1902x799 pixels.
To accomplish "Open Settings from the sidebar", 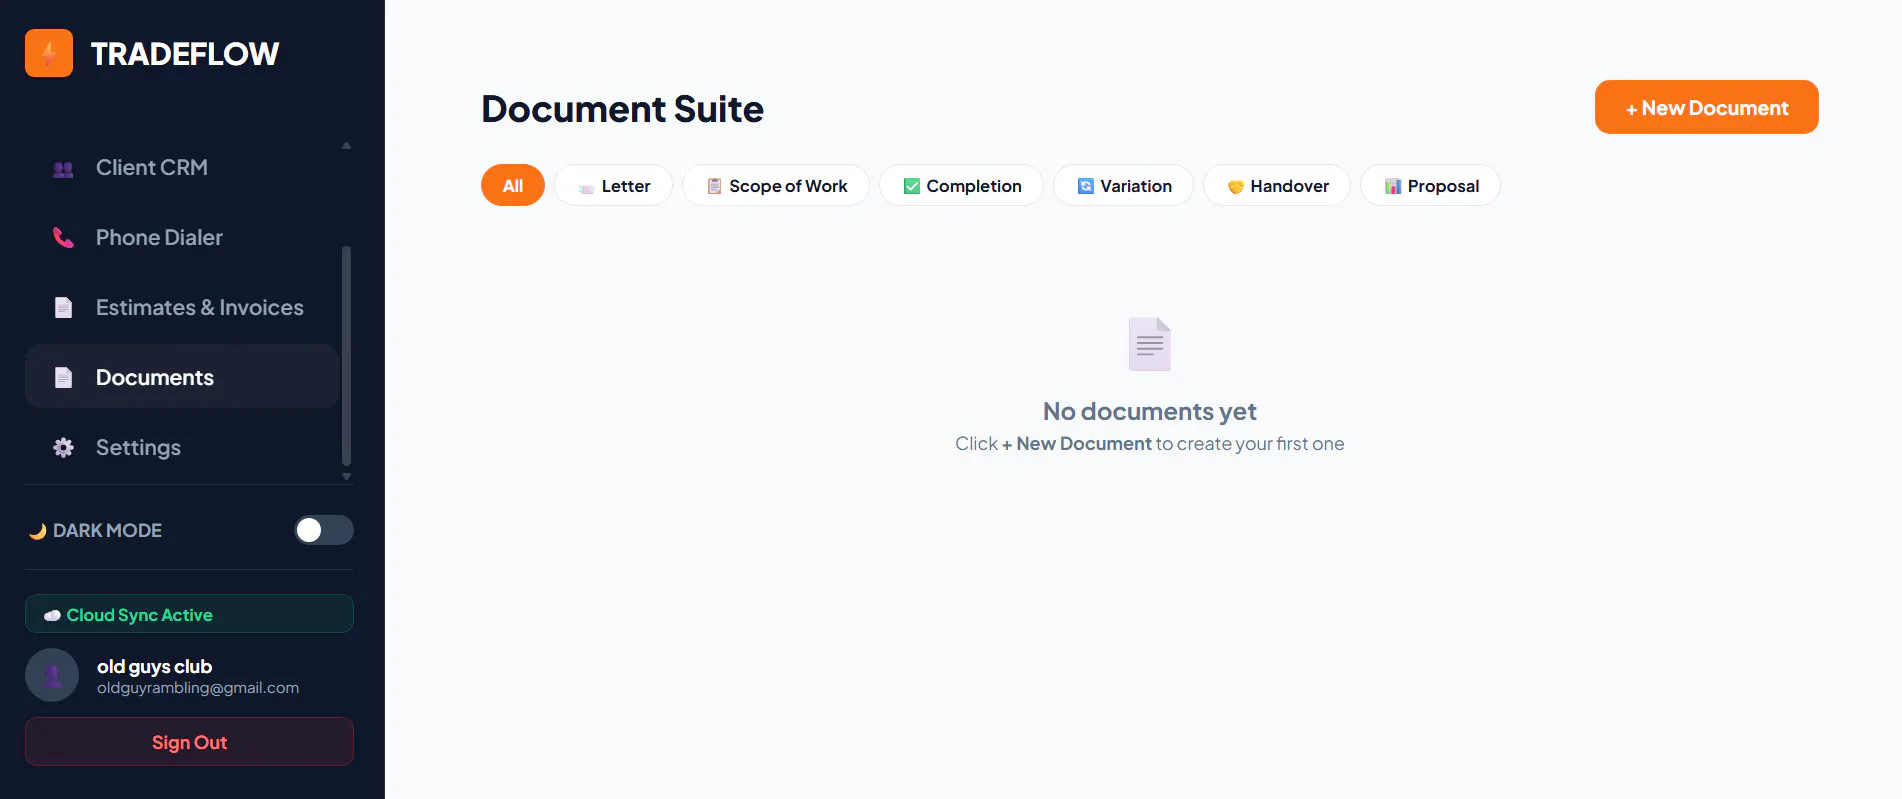I will pyautogui.click(x=182, y=447).
